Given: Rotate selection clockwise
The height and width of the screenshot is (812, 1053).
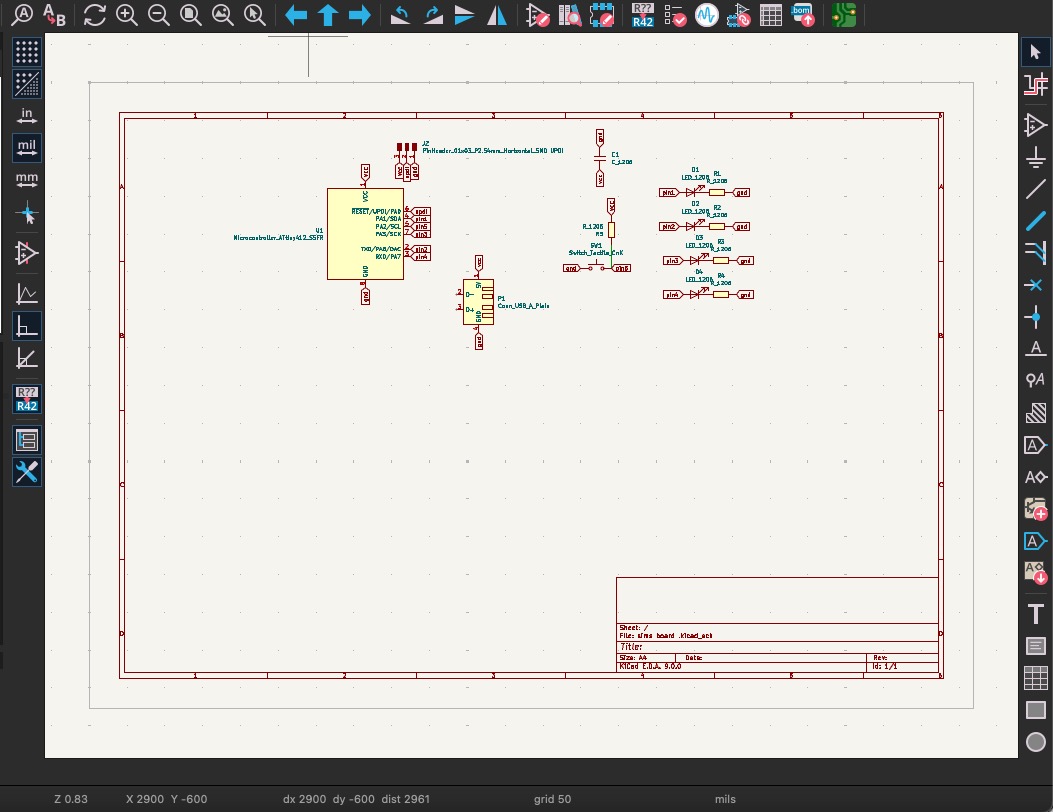Looking at the screenshot, I should click(x=432, y=15).
